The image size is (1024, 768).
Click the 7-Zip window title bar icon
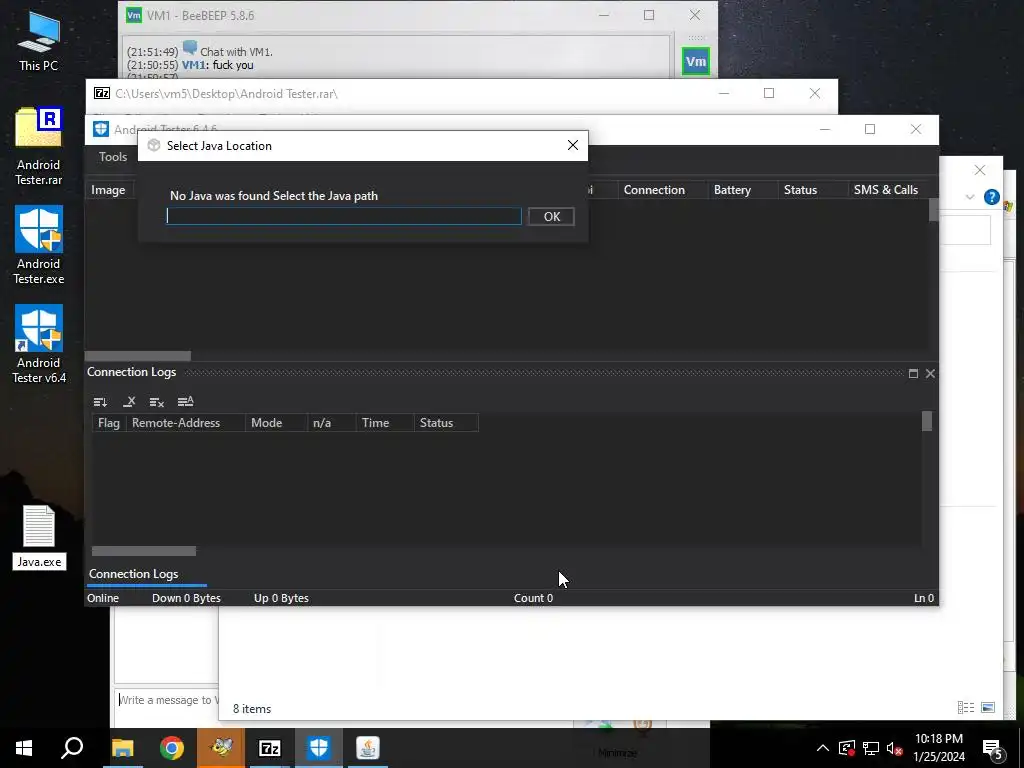coord(102,93)
